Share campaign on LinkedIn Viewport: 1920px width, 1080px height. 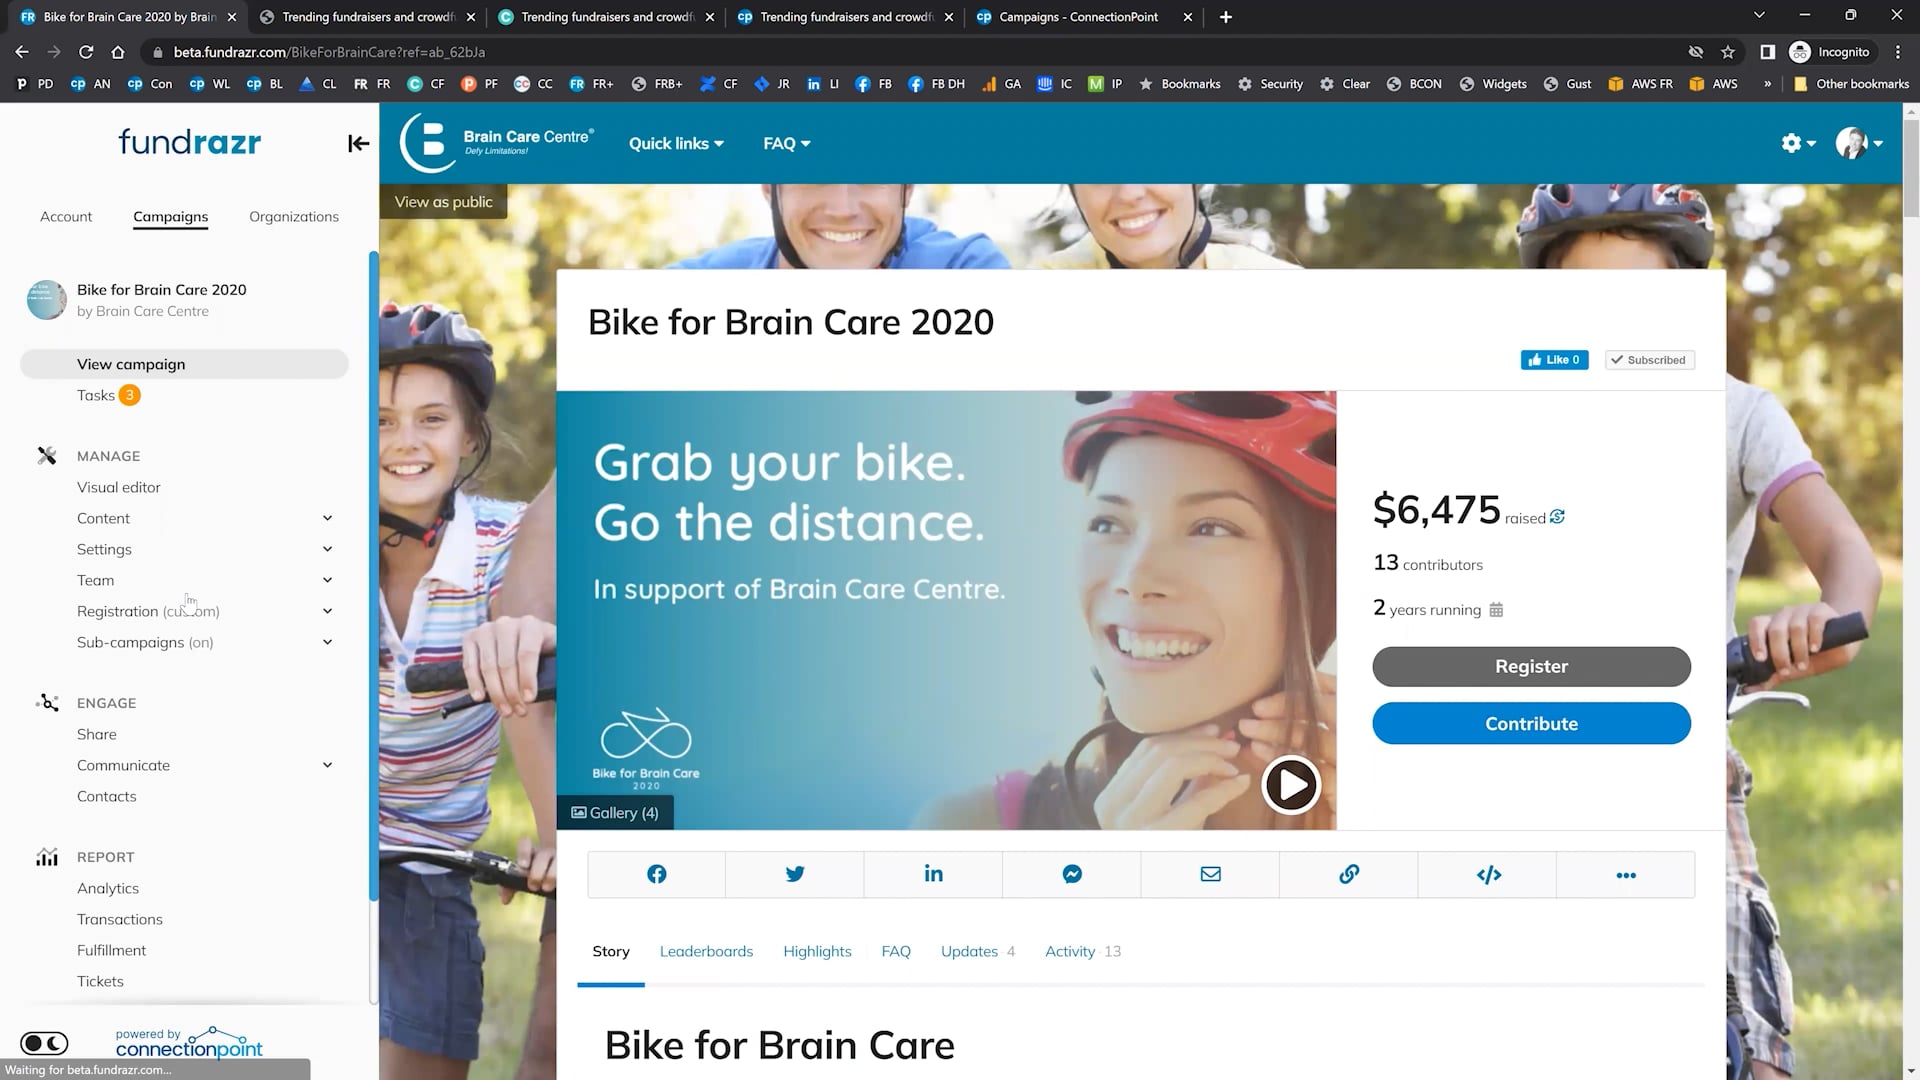(933, 875)
